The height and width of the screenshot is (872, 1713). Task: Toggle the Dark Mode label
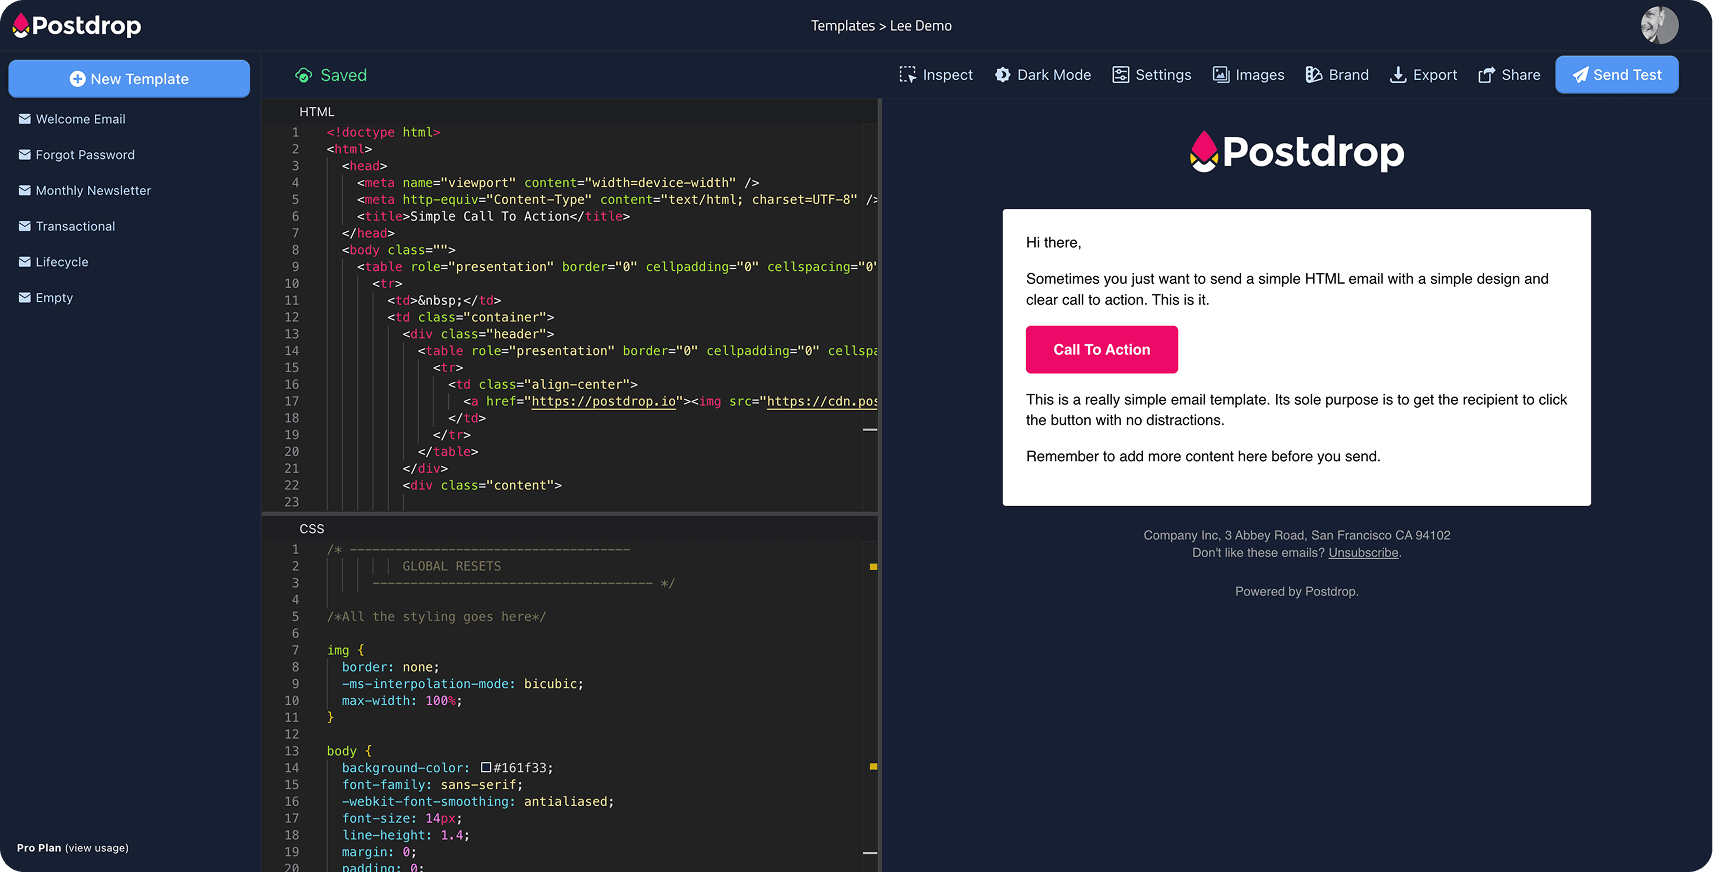(1054, 75)
